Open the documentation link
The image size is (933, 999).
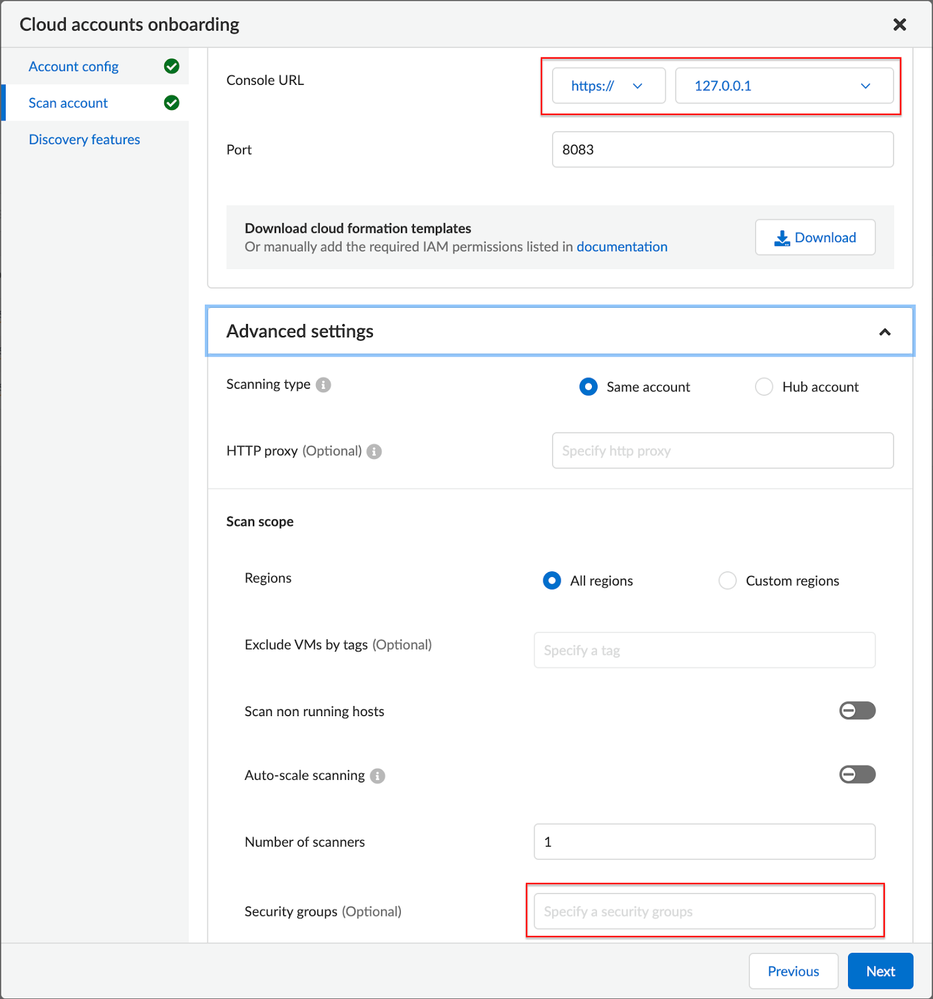[x=622, y=247]
